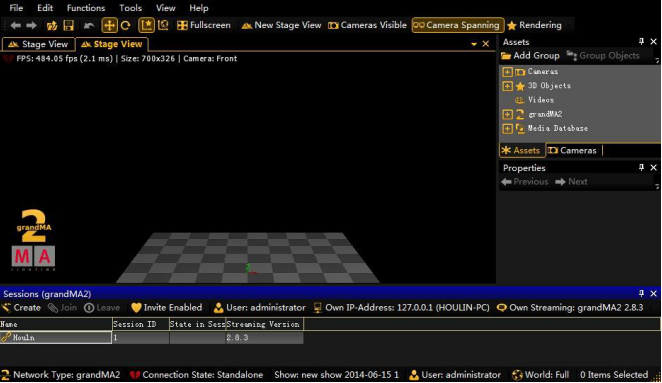Click the save disk icon

68,25
